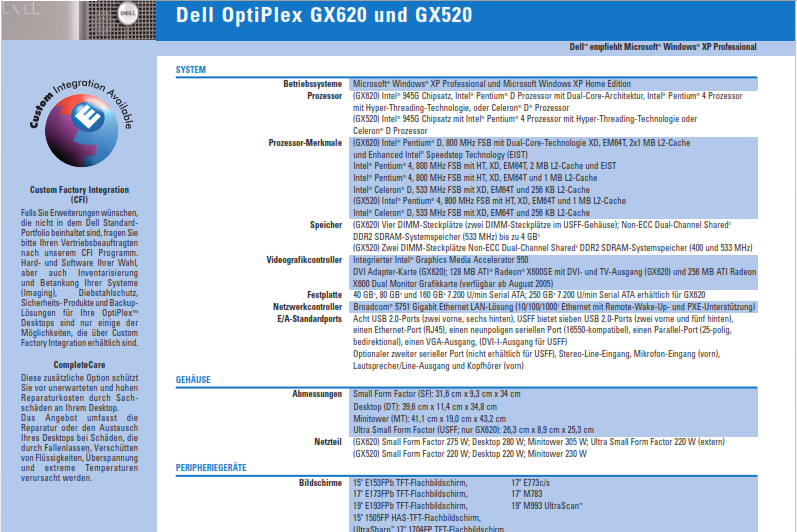Viewport: 797px width, 532px height.
Task: Click the 'Broadcom 5751 Gigabit Ethernet LAN-Lösung' line
Action: 554,307
